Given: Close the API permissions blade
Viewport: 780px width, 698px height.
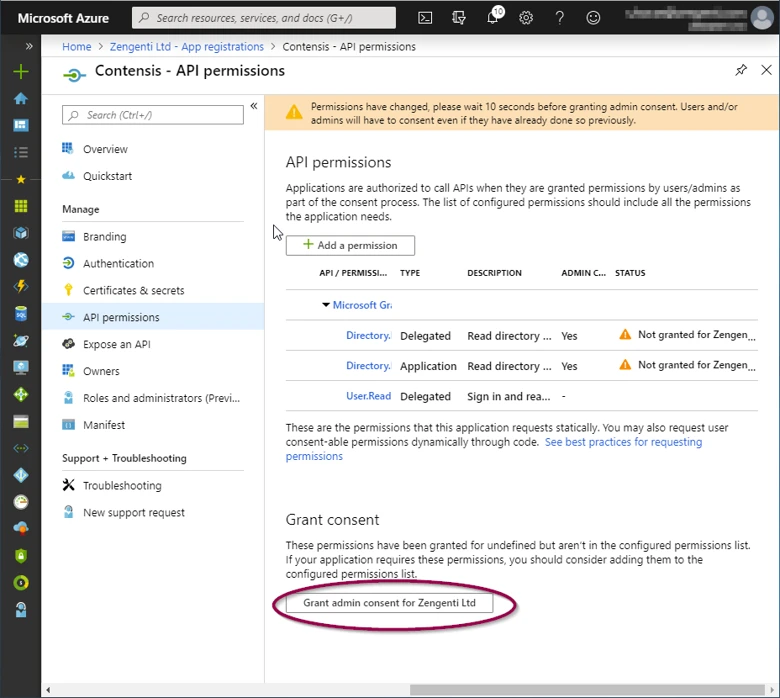Looking at the screenshot, I should [x=767, y=70].
